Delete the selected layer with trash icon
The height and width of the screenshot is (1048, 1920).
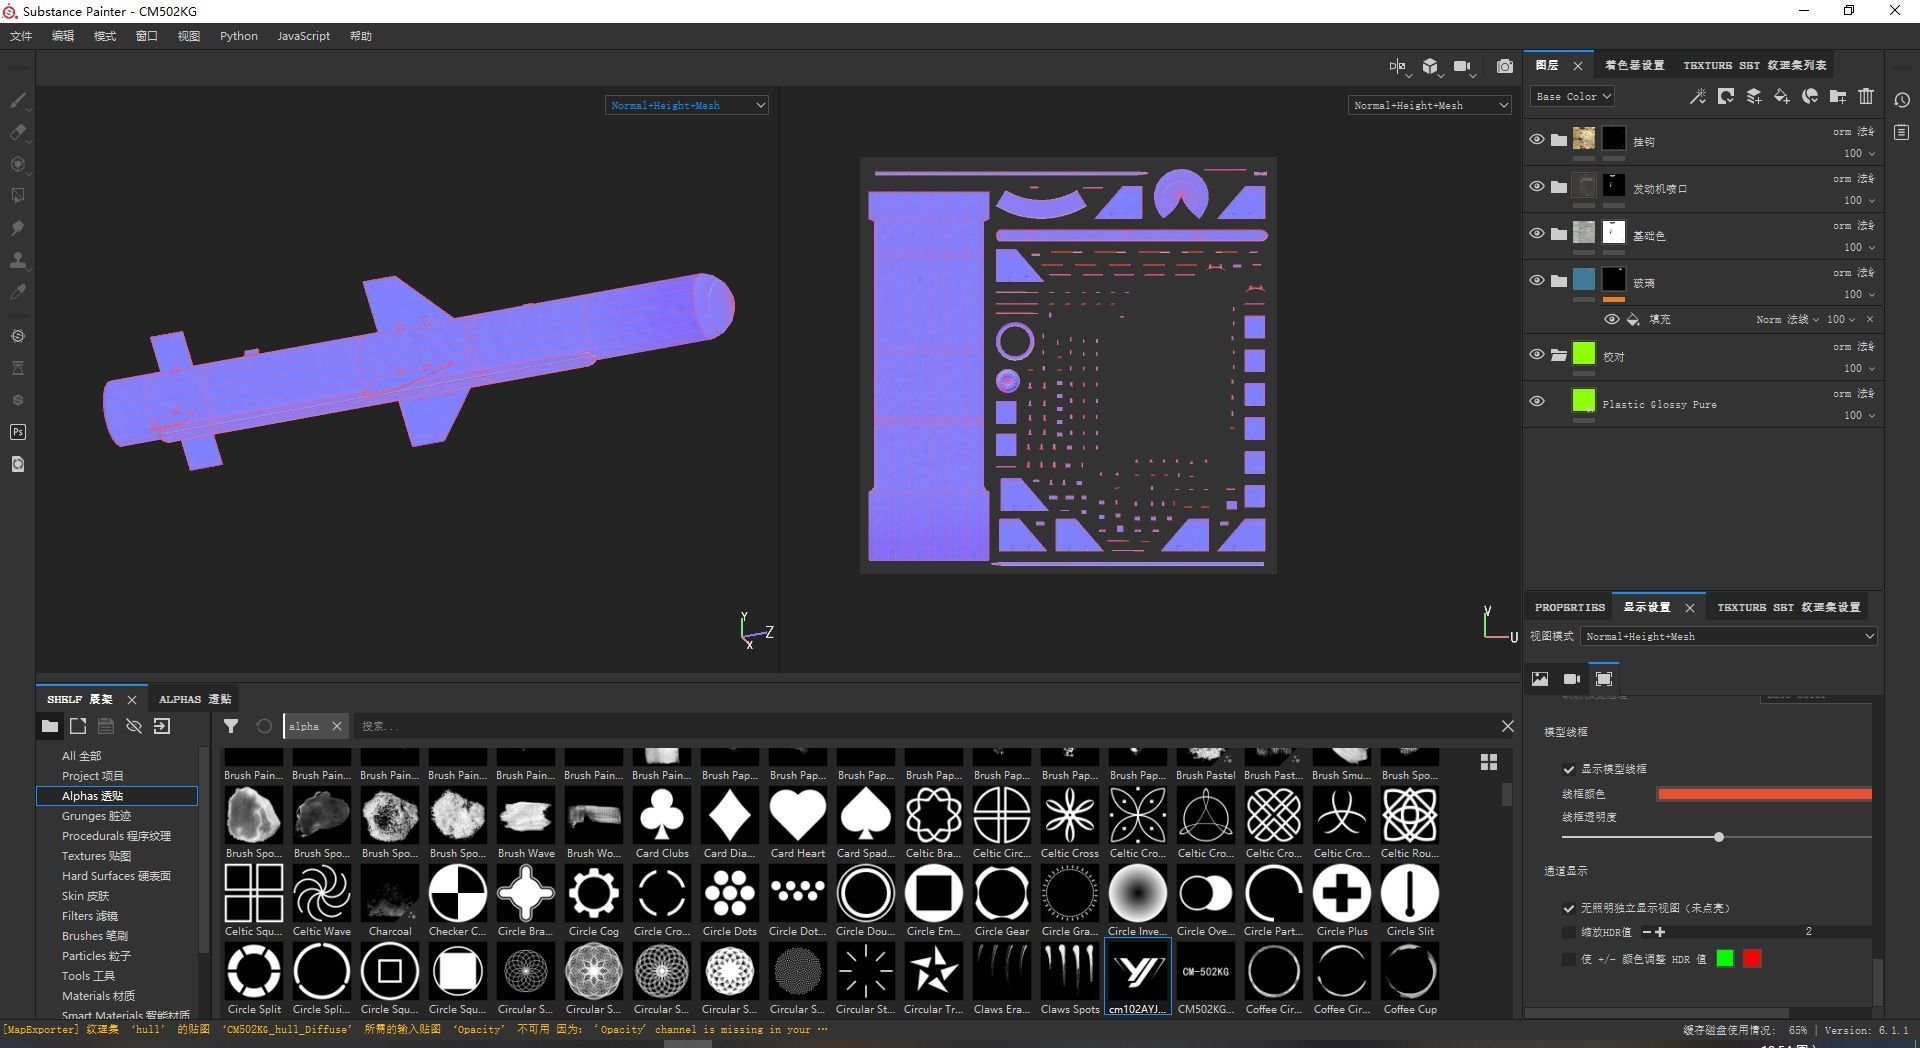(1866, 96)
